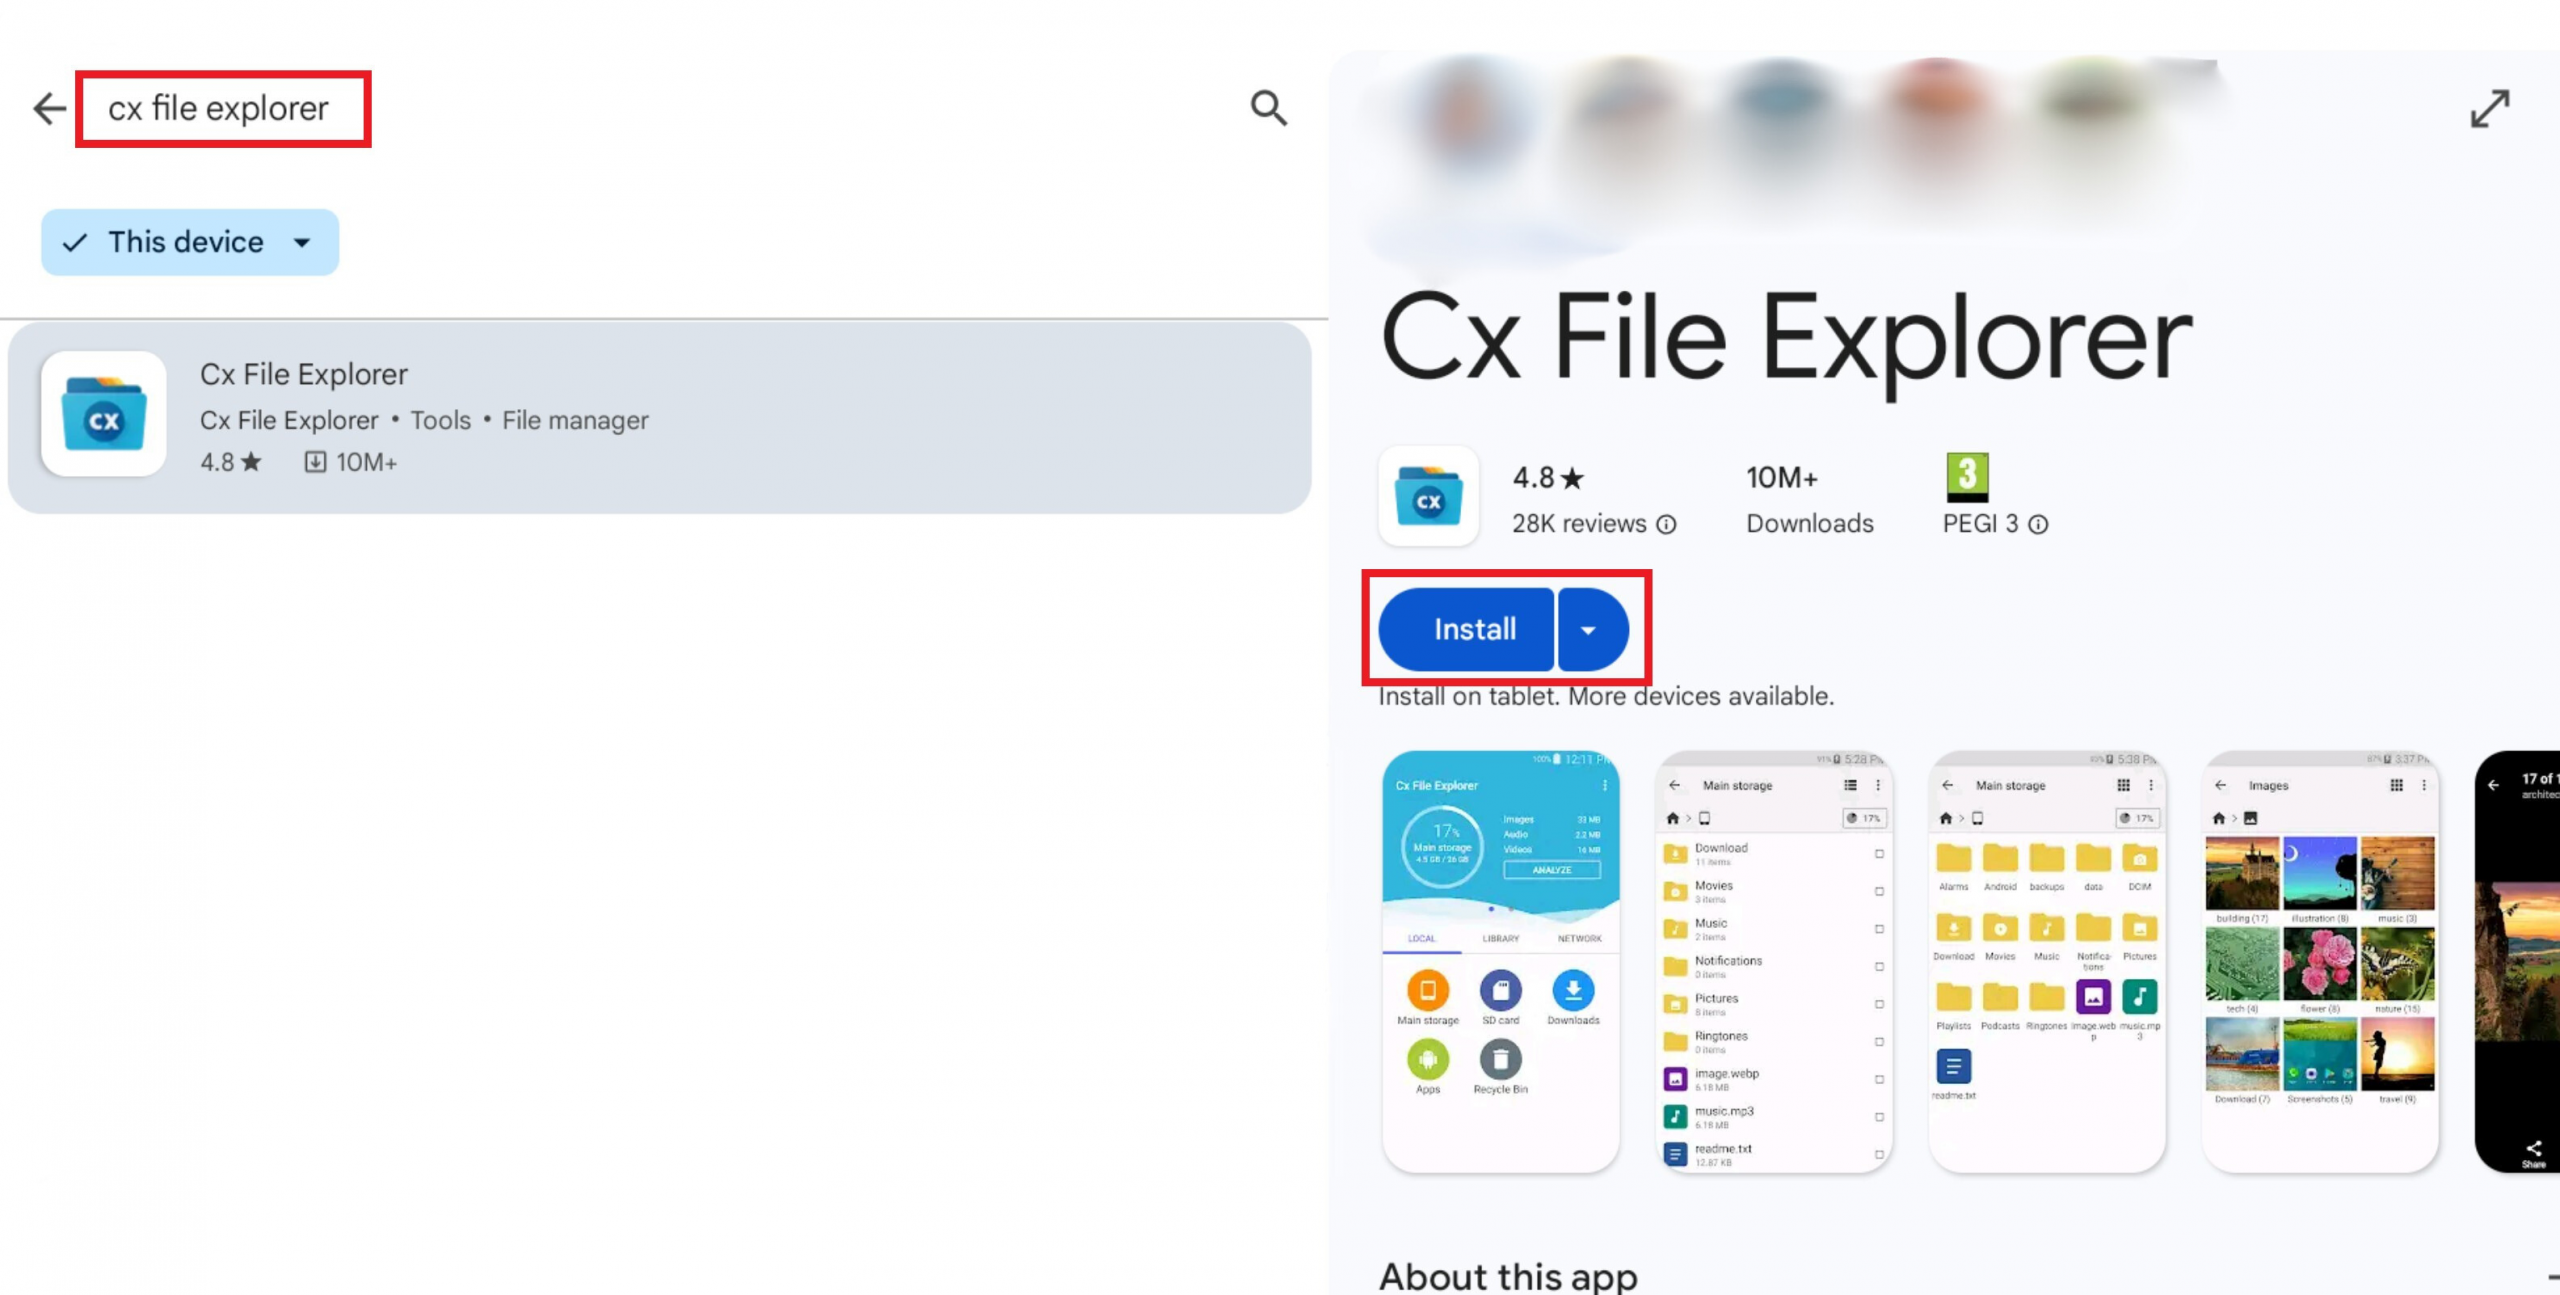This screenshot has height=1295, width=2560.
Task: Open the Install options dropdown arrow
Action: 1591,629
